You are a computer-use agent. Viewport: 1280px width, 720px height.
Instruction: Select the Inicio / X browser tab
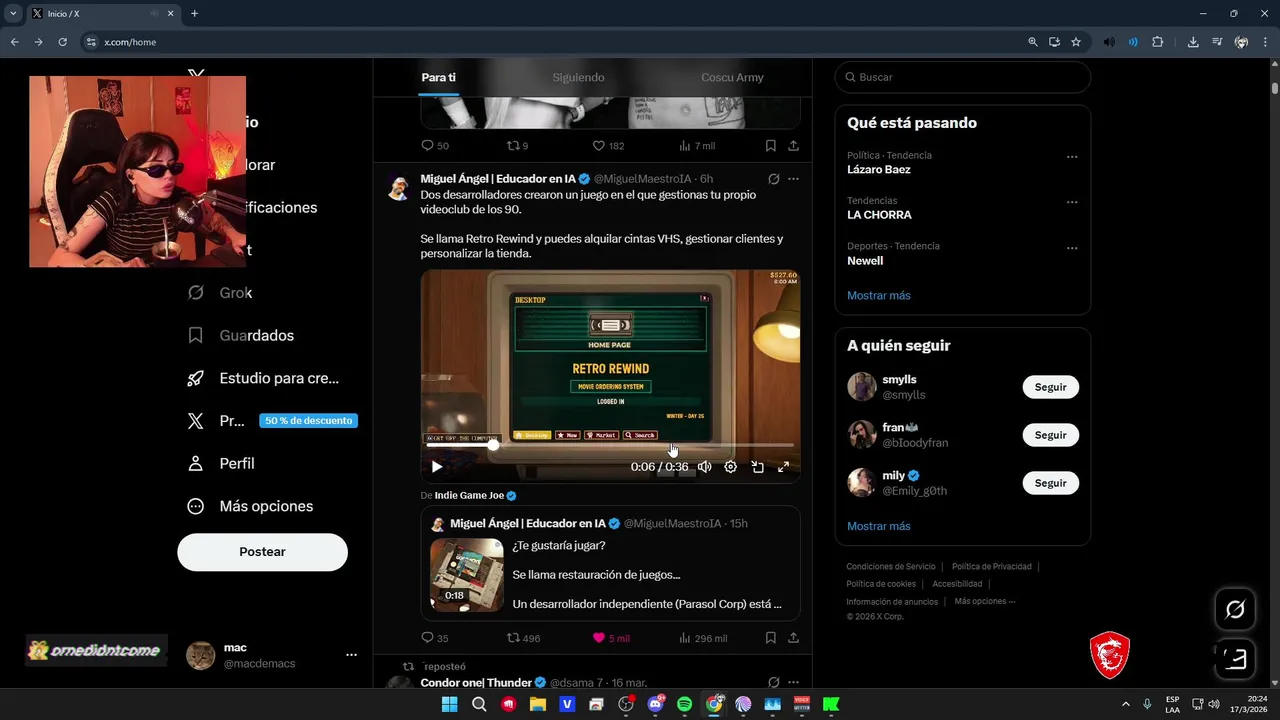click(103, 14)
